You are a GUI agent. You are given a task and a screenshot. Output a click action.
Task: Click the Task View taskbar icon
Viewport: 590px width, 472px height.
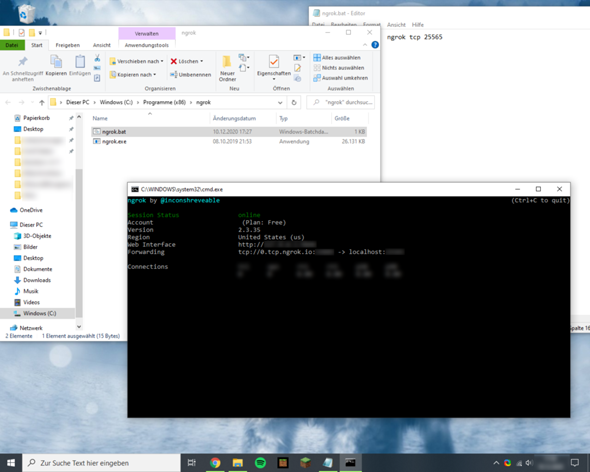(192, 463)
